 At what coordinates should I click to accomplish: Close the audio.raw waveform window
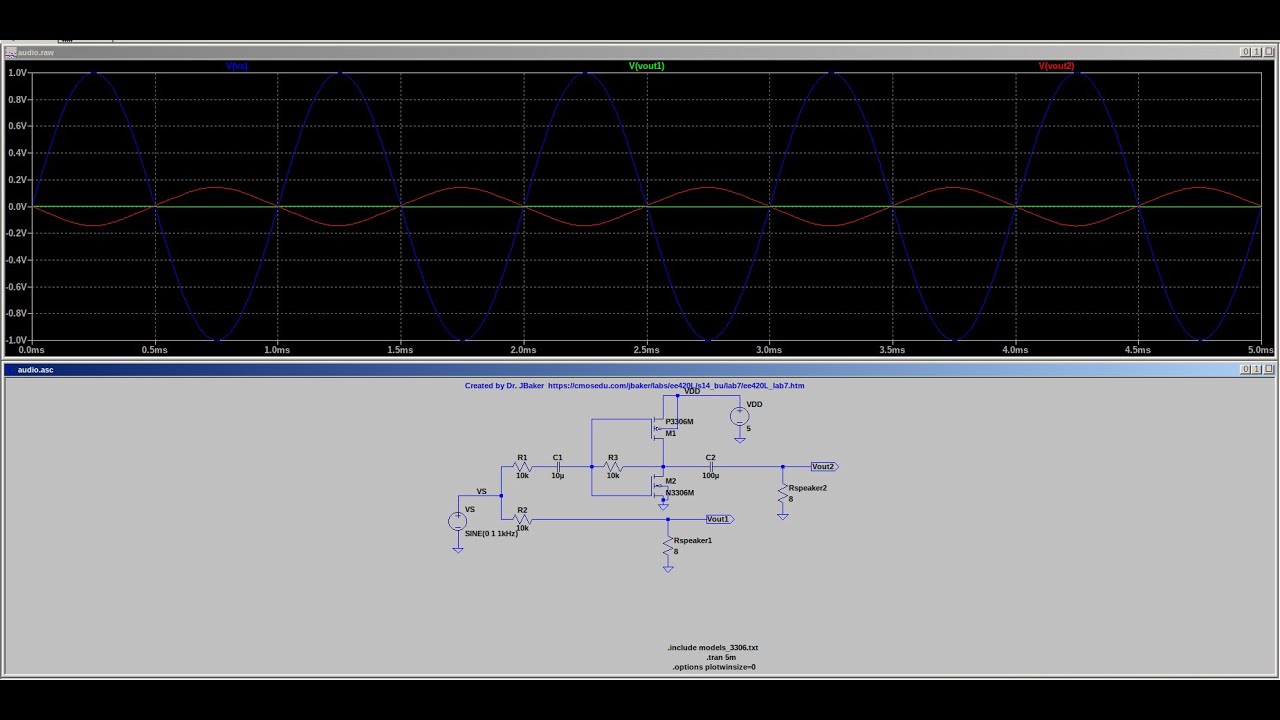(x=1270, y=52)
